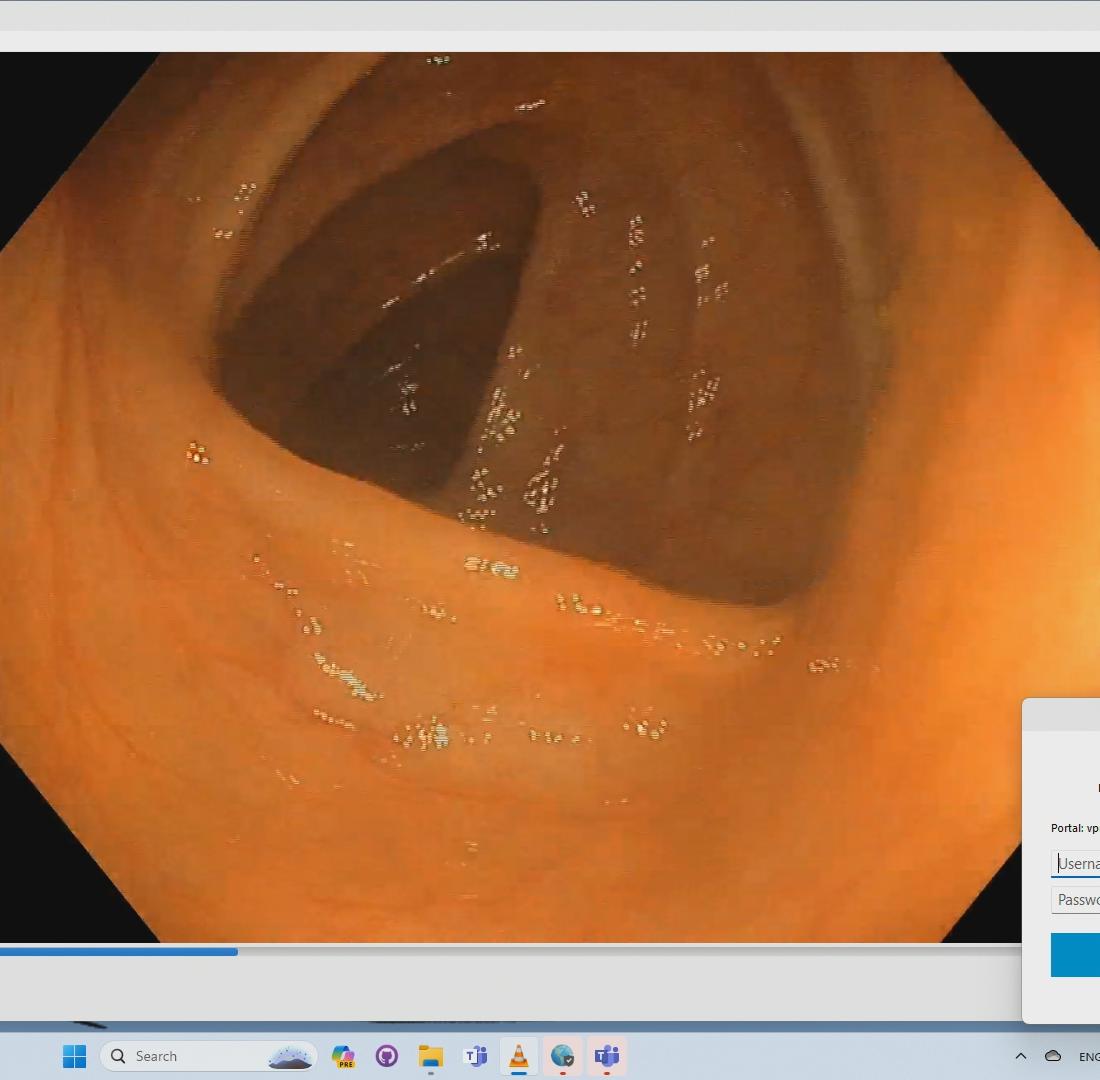This screenshot has height=1080, width=1100.
Task: Open the OneDrive cloud tray icon
Action: tap(1053, 1056)
